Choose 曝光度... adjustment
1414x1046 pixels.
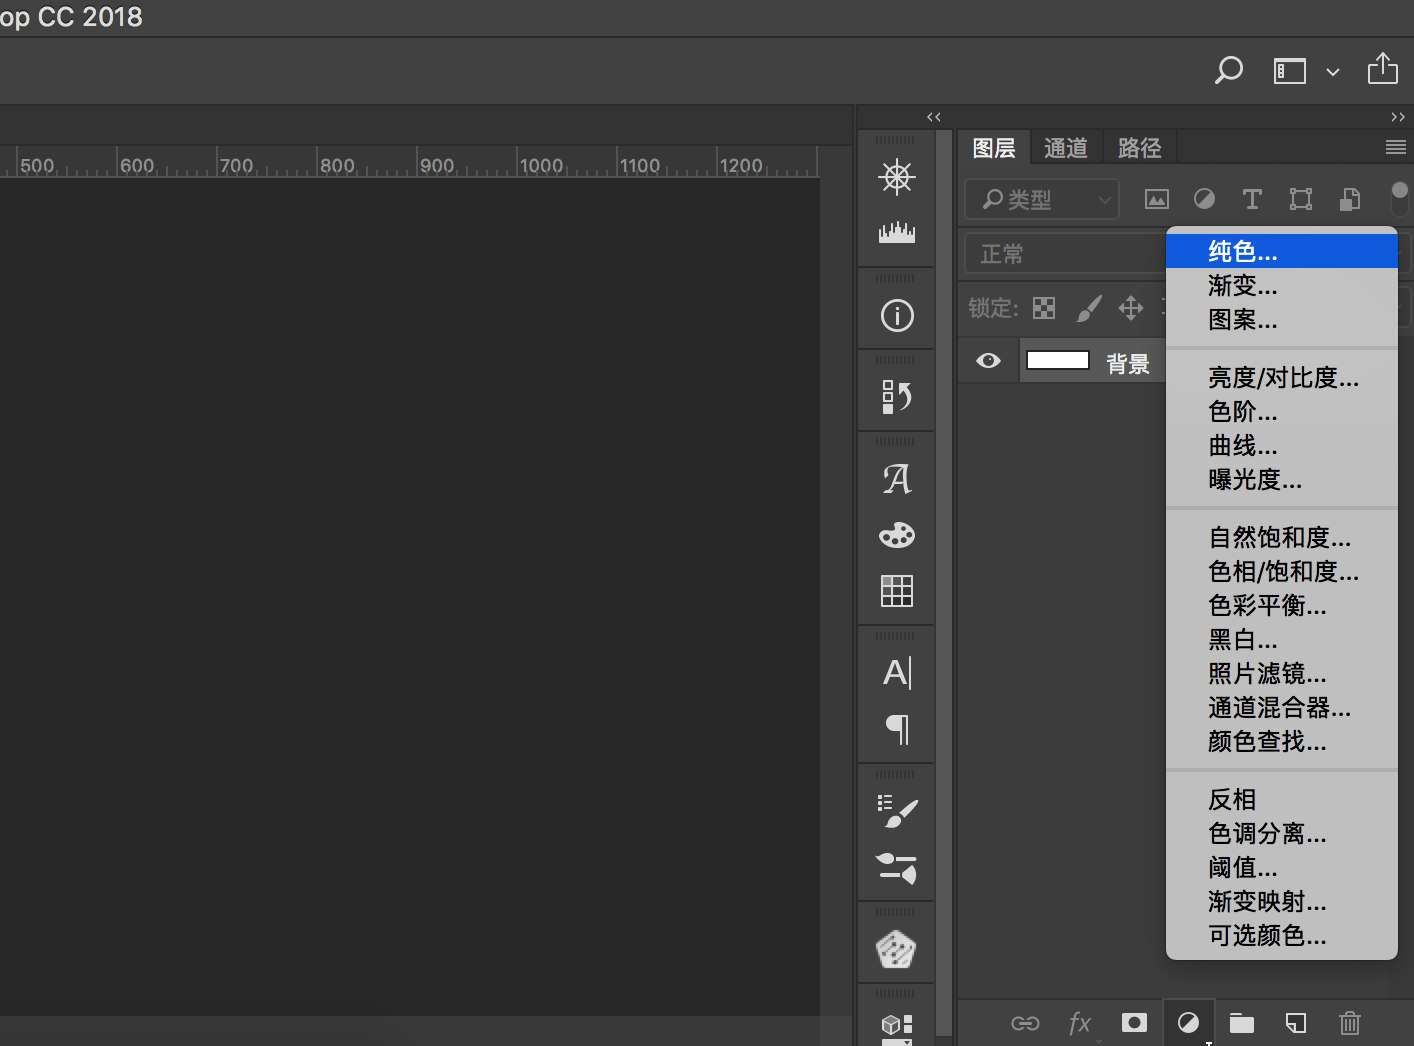[1282, 479]
